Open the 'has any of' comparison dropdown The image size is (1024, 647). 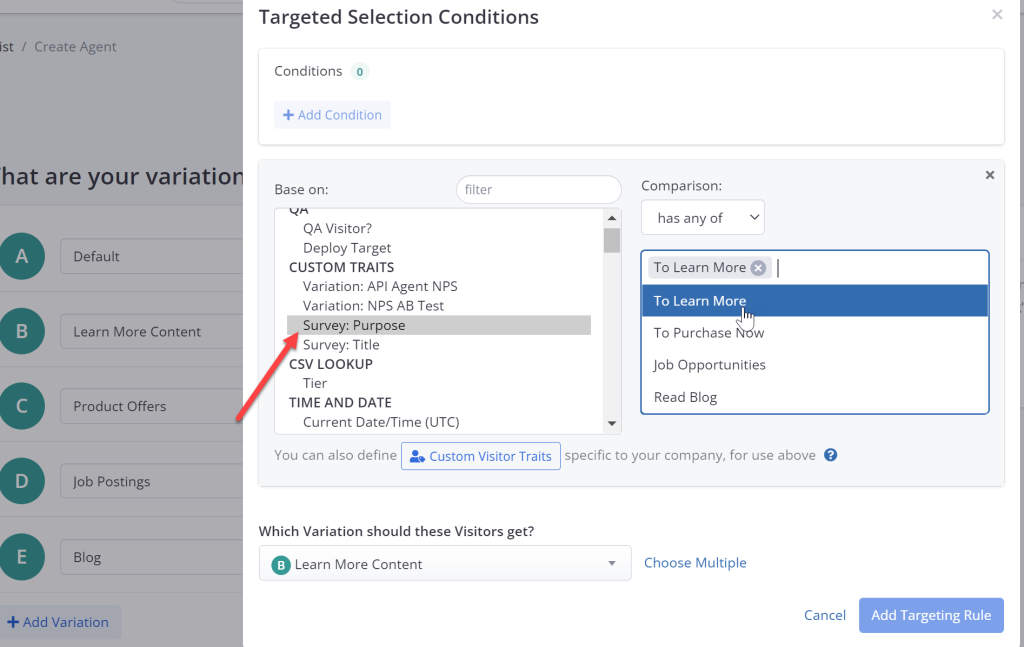click(x=702, y=218)
